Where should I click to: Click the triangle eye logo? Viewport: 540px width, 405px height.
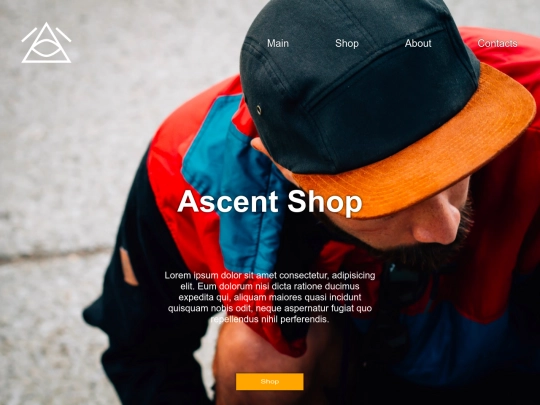pyautogui.click(x=46, y=43)
